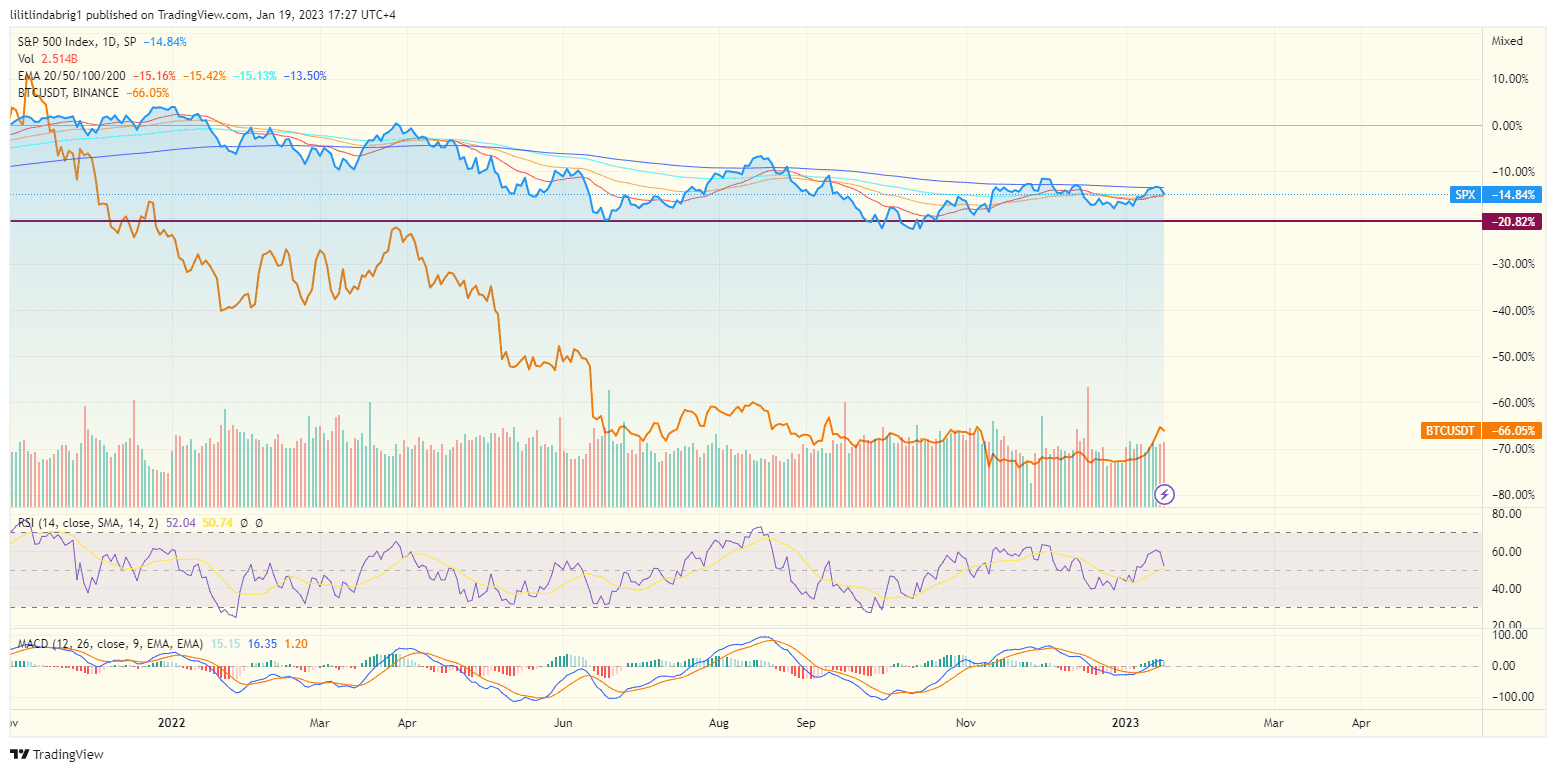Select the orange BTCUSDT price tag
Viewport: 1556px width, 772px height.
pos(1449,430)
